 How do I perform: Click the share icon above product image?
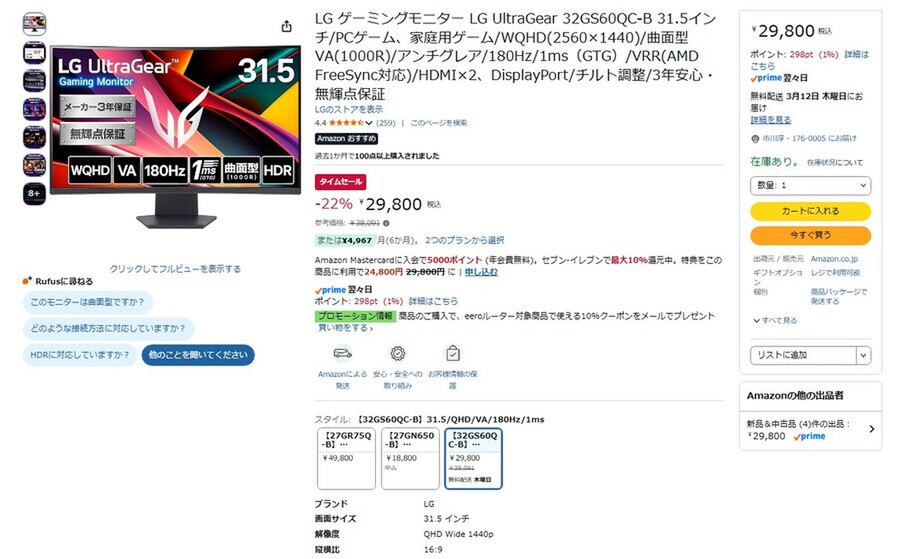[286, 26]
